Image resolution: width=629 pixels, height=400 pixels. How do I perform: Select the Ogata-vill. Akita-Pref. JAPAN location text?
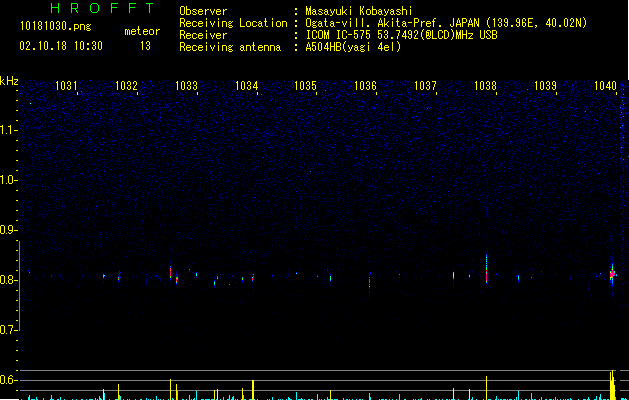[x=446, y=23]
